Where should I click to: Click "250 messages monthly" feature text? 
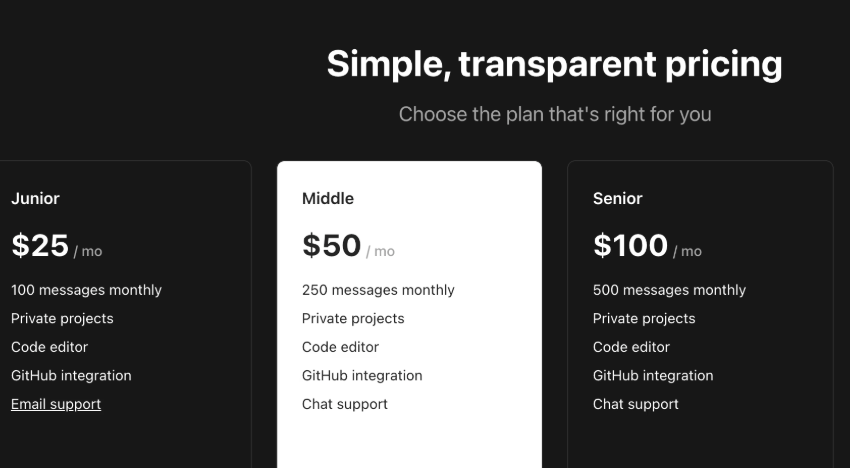378,290
